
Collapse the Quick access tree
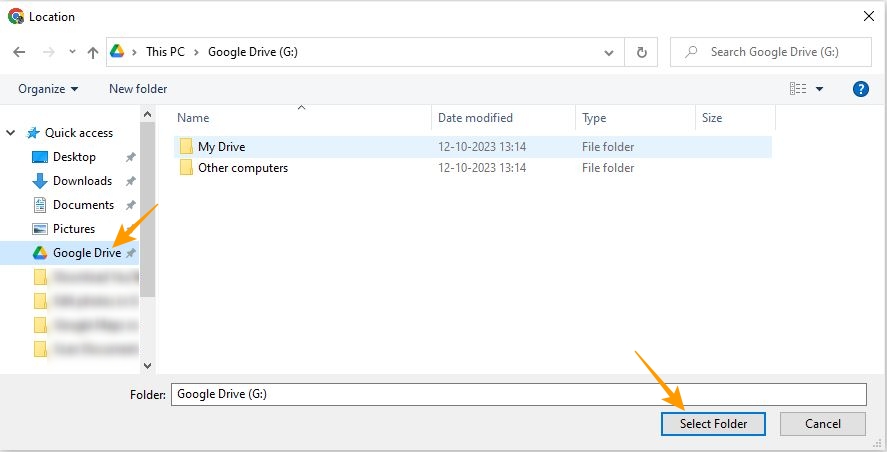pos(10,133)
